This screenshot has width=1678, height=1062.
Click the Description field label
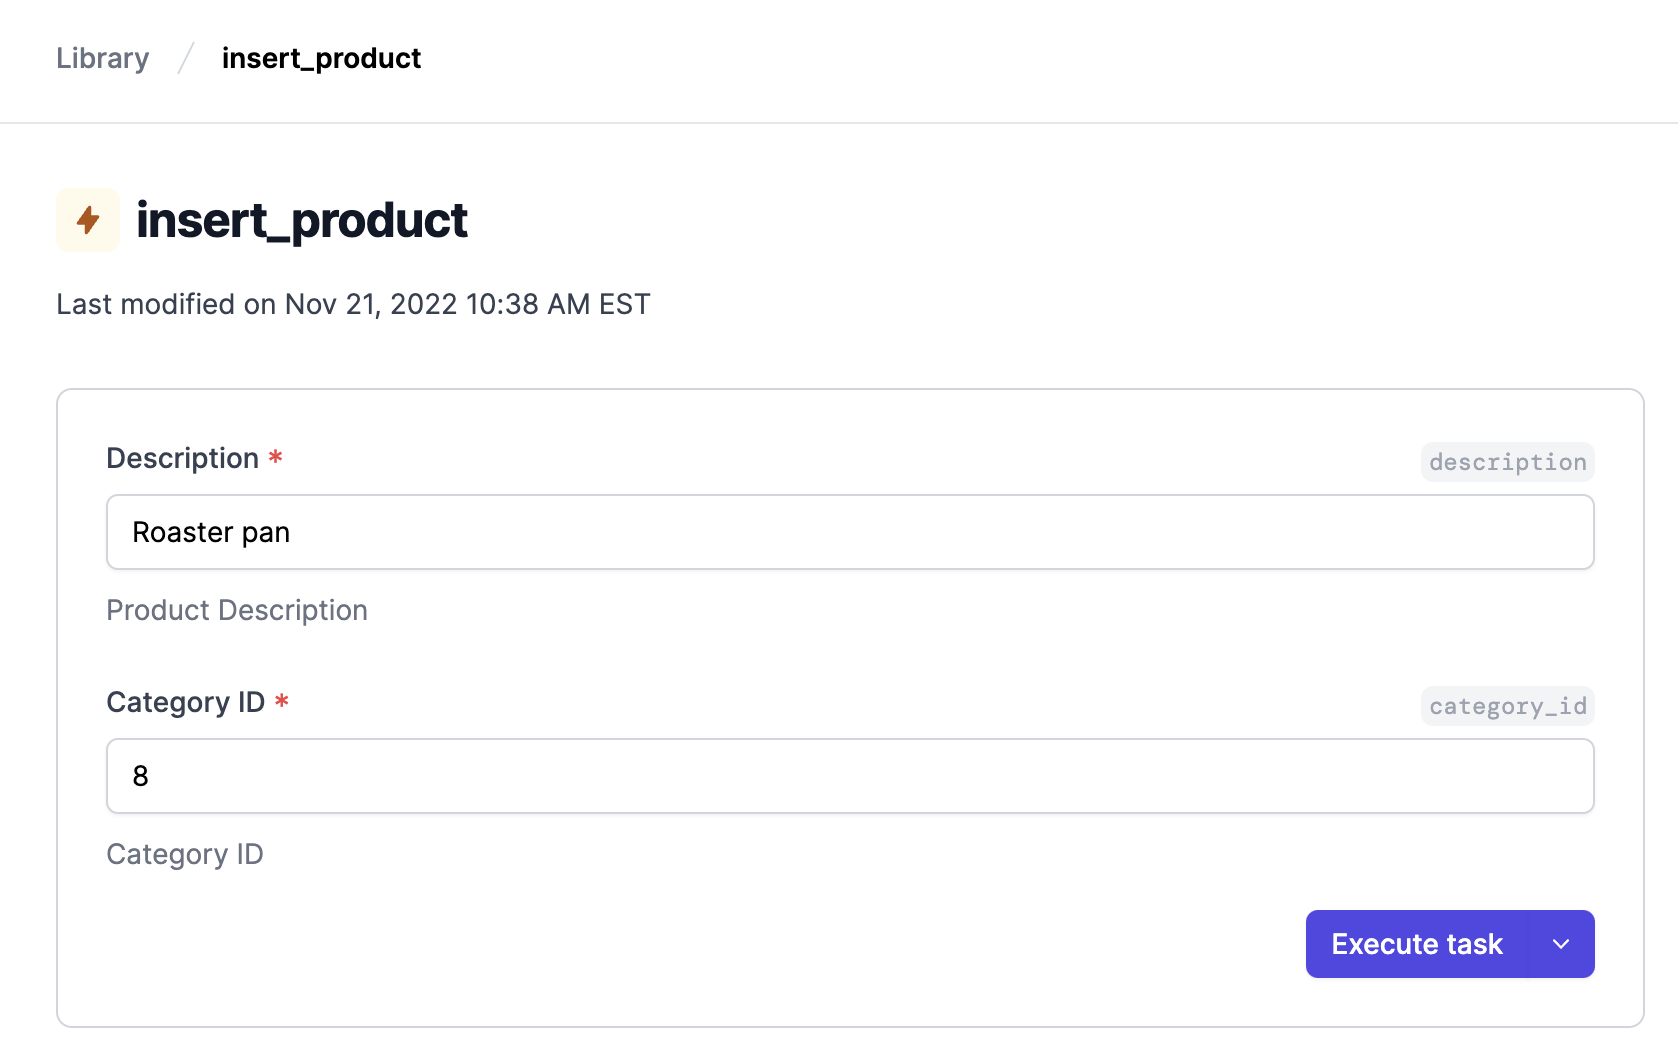(x=183, y=458)
